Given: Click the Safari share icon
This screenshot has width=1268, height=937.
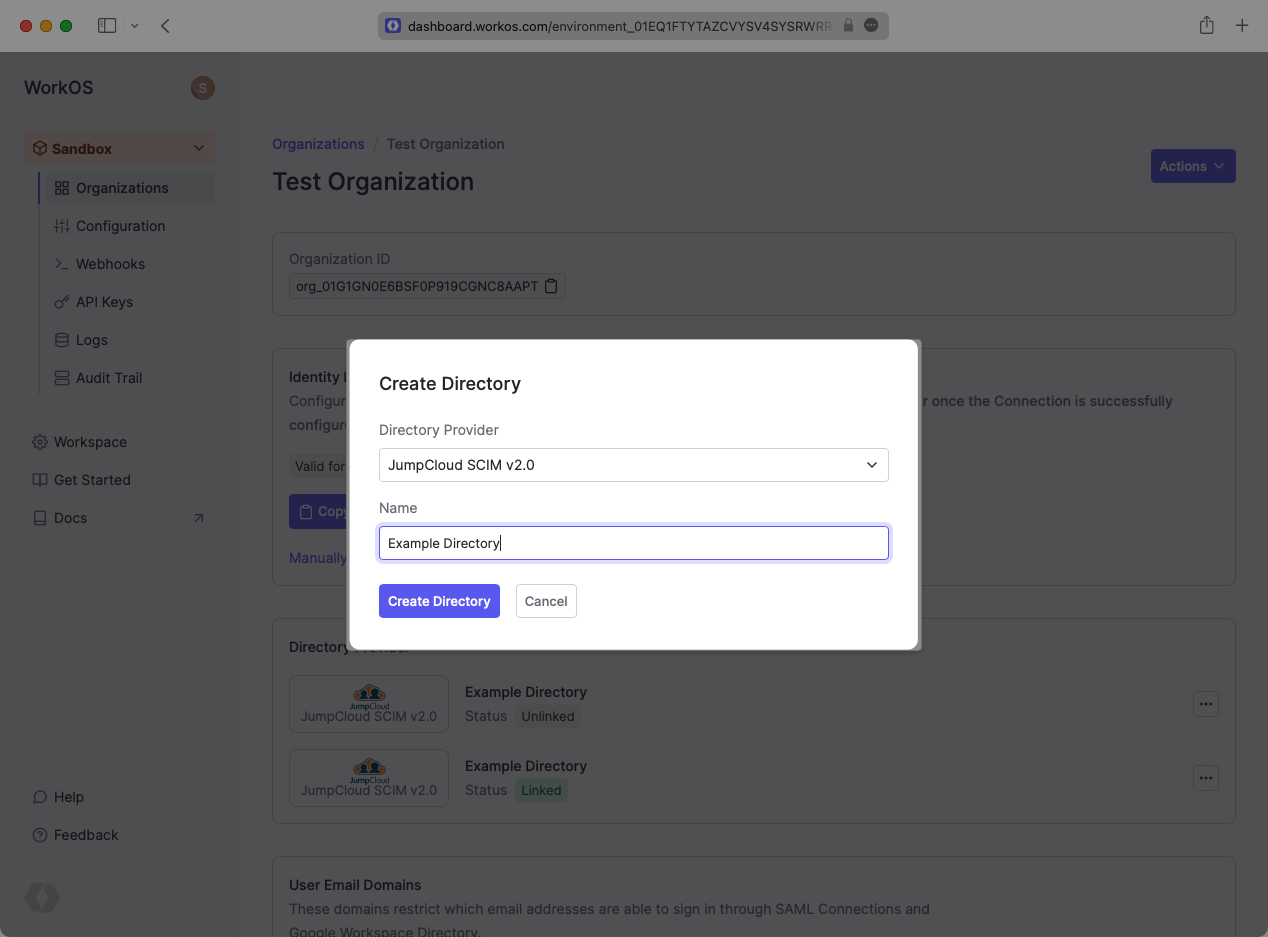Looking at the screenshot, I should (1207, 26).
